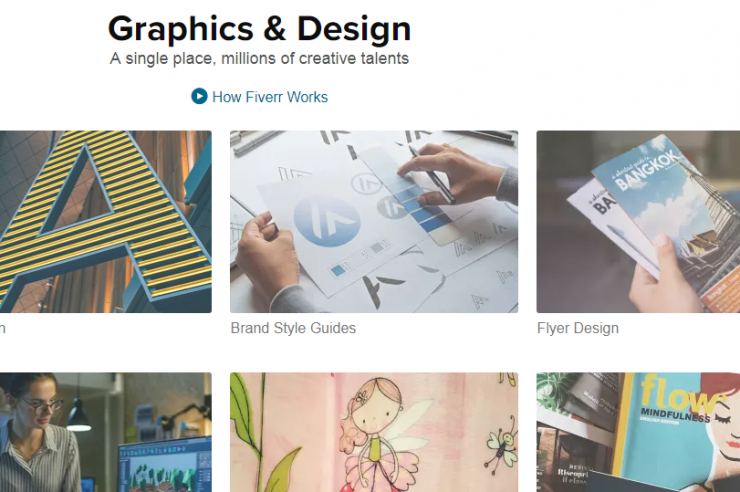Viewport: 740px width, 492px height.
Task: Open the yellow striped letter A thumbnail
Action: click(x=105, y=221)
